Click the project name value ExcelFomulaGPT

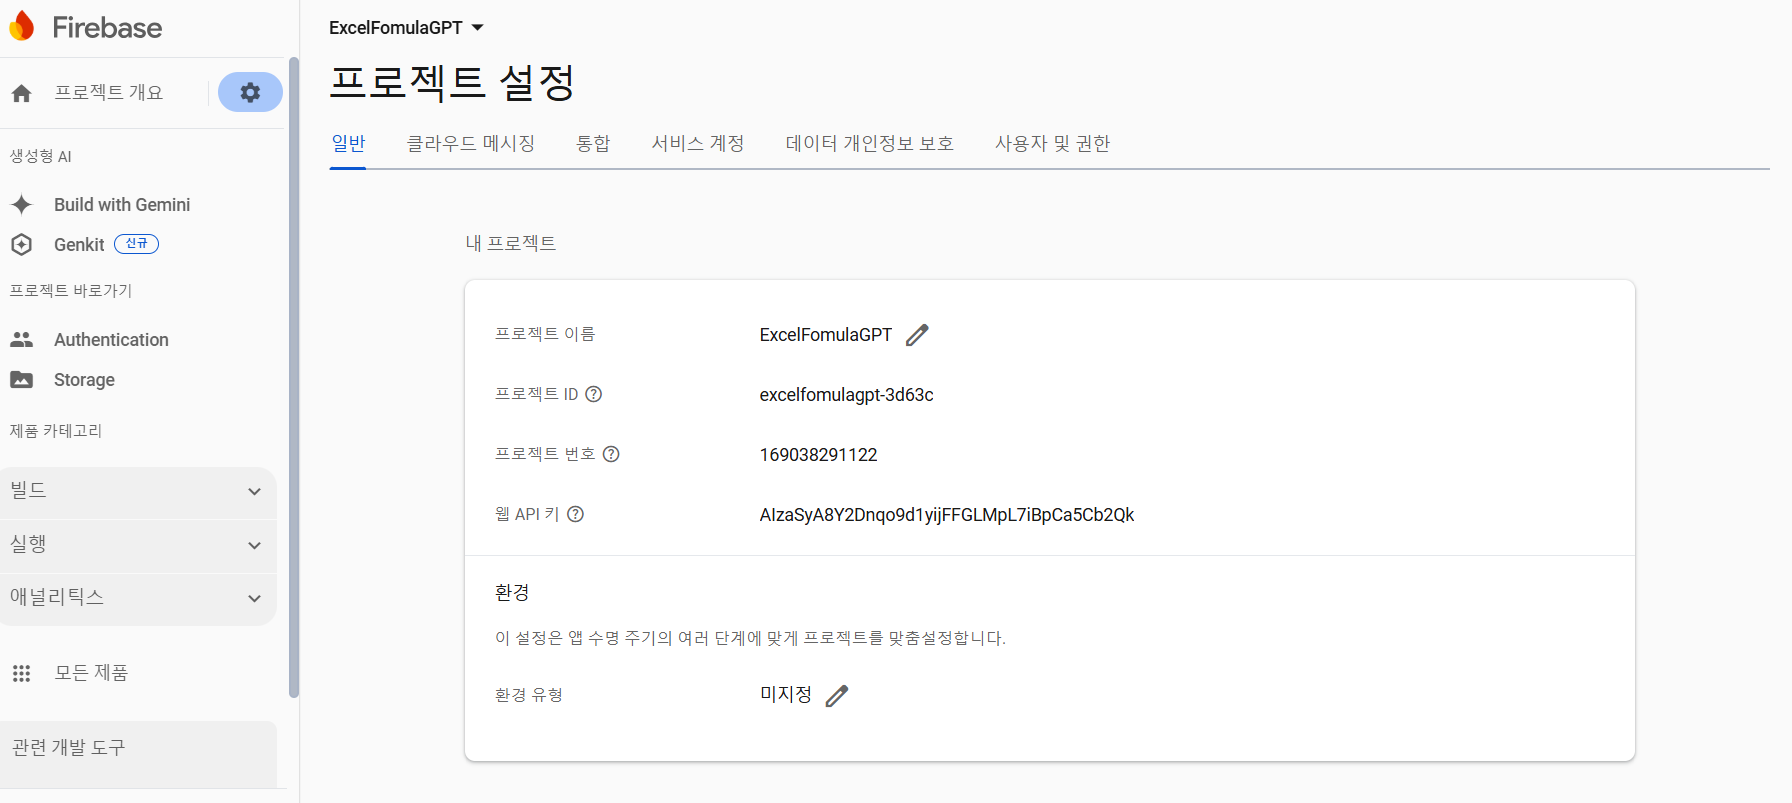pos(825,335)
